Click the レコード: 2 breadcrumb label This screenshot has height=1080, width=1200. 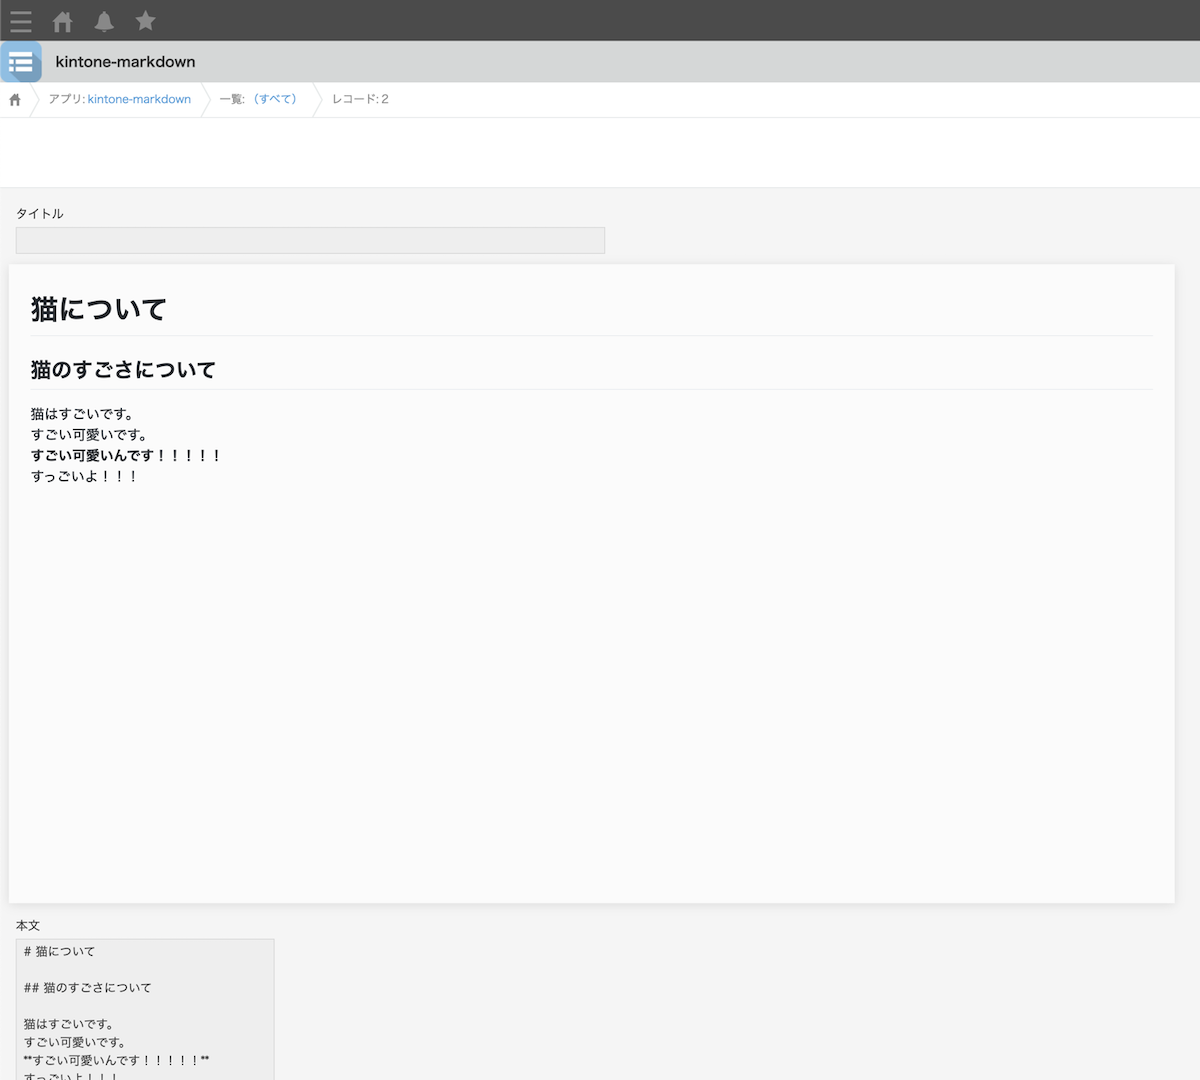point(358,99)
